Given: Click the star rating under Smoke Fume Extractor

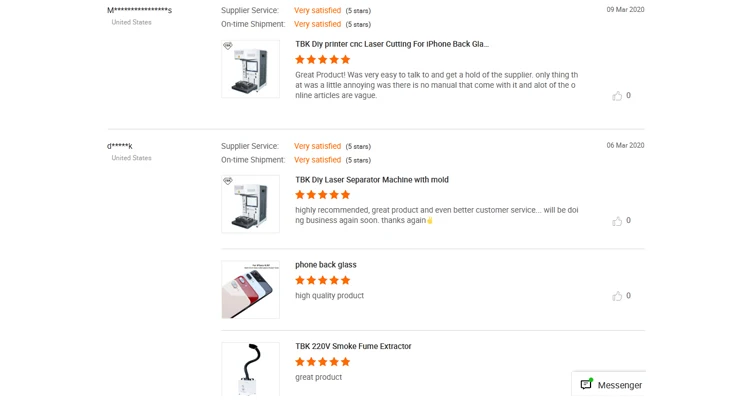Looking at the screenshot, I should (x=322, y=362).
